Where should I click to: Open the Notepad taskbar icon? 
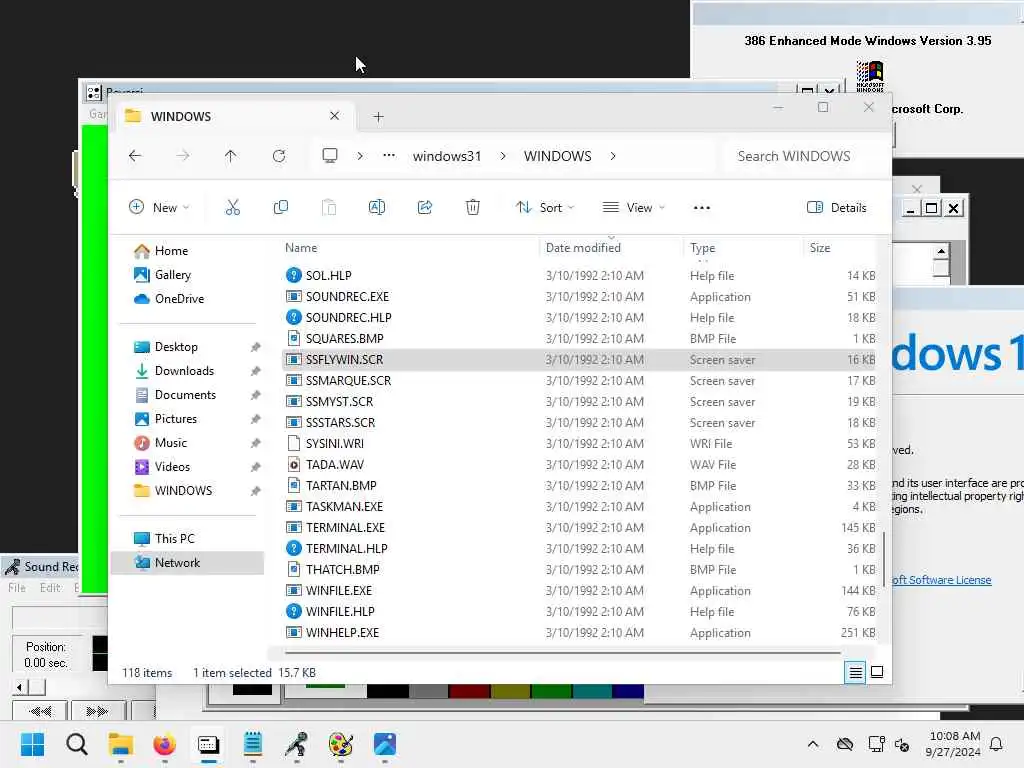click(253, 744)
